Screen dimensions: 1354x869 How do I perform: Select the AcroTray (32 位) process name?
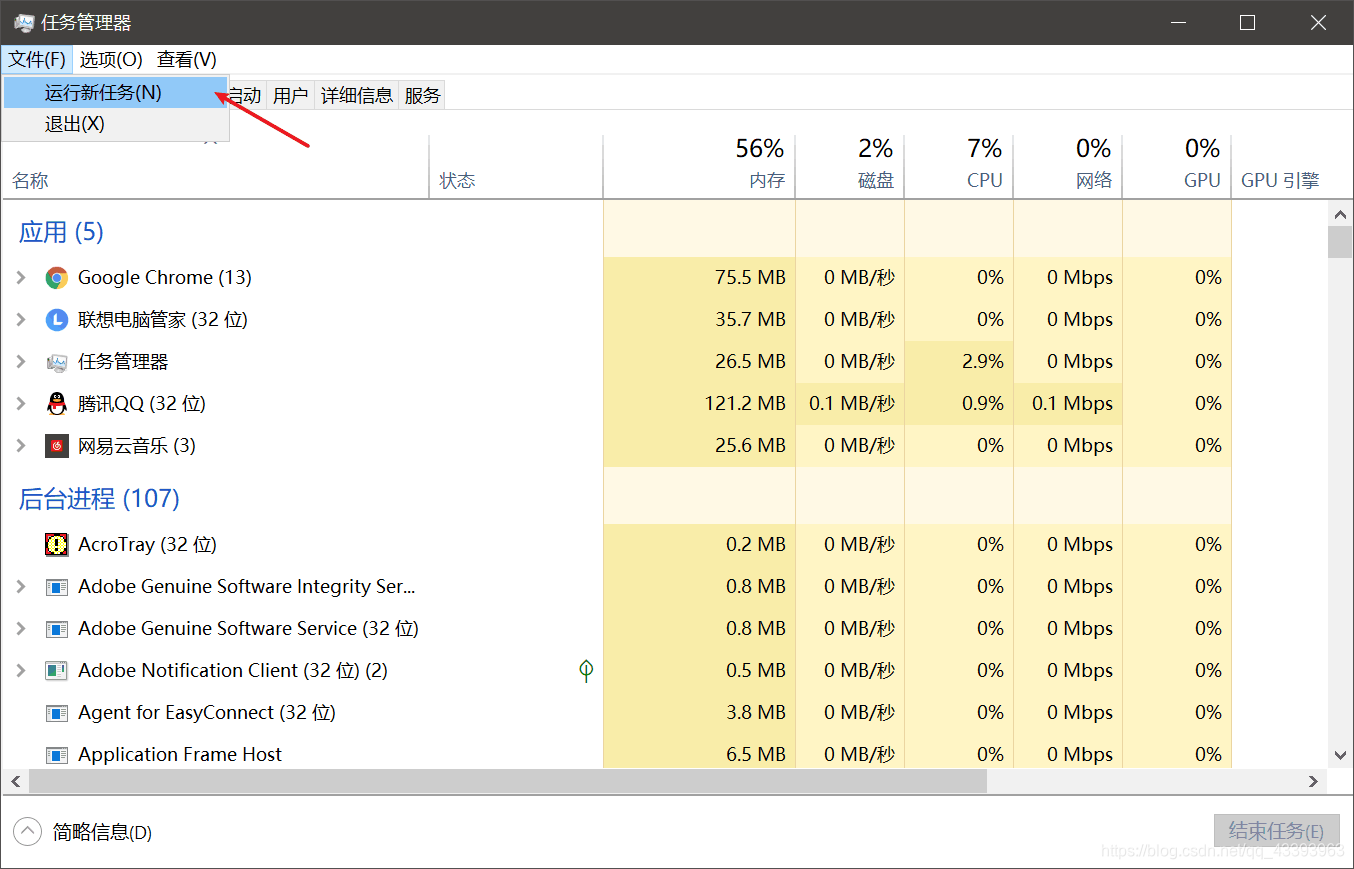[147, 545]
